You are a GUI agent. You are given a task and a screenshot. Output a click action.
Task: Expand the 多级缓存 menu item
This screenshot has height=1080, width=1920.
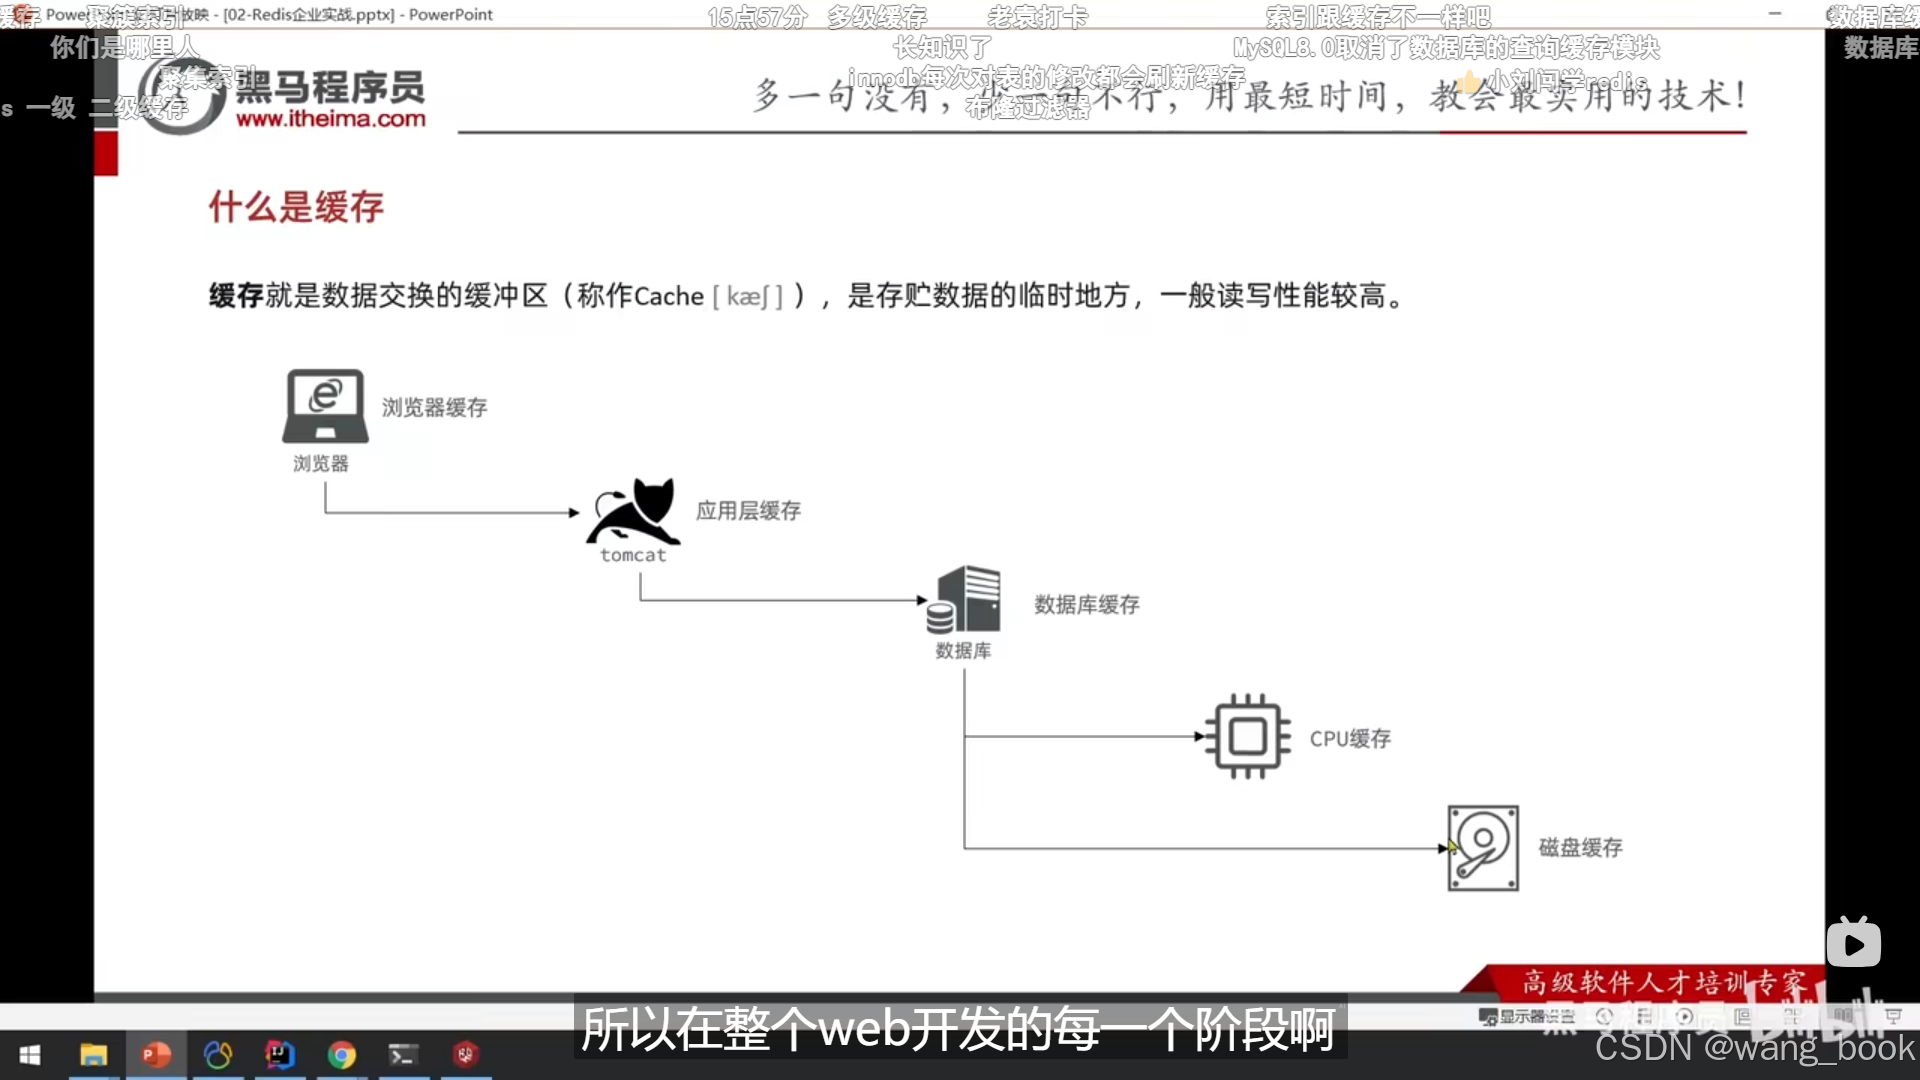[878, 15]
